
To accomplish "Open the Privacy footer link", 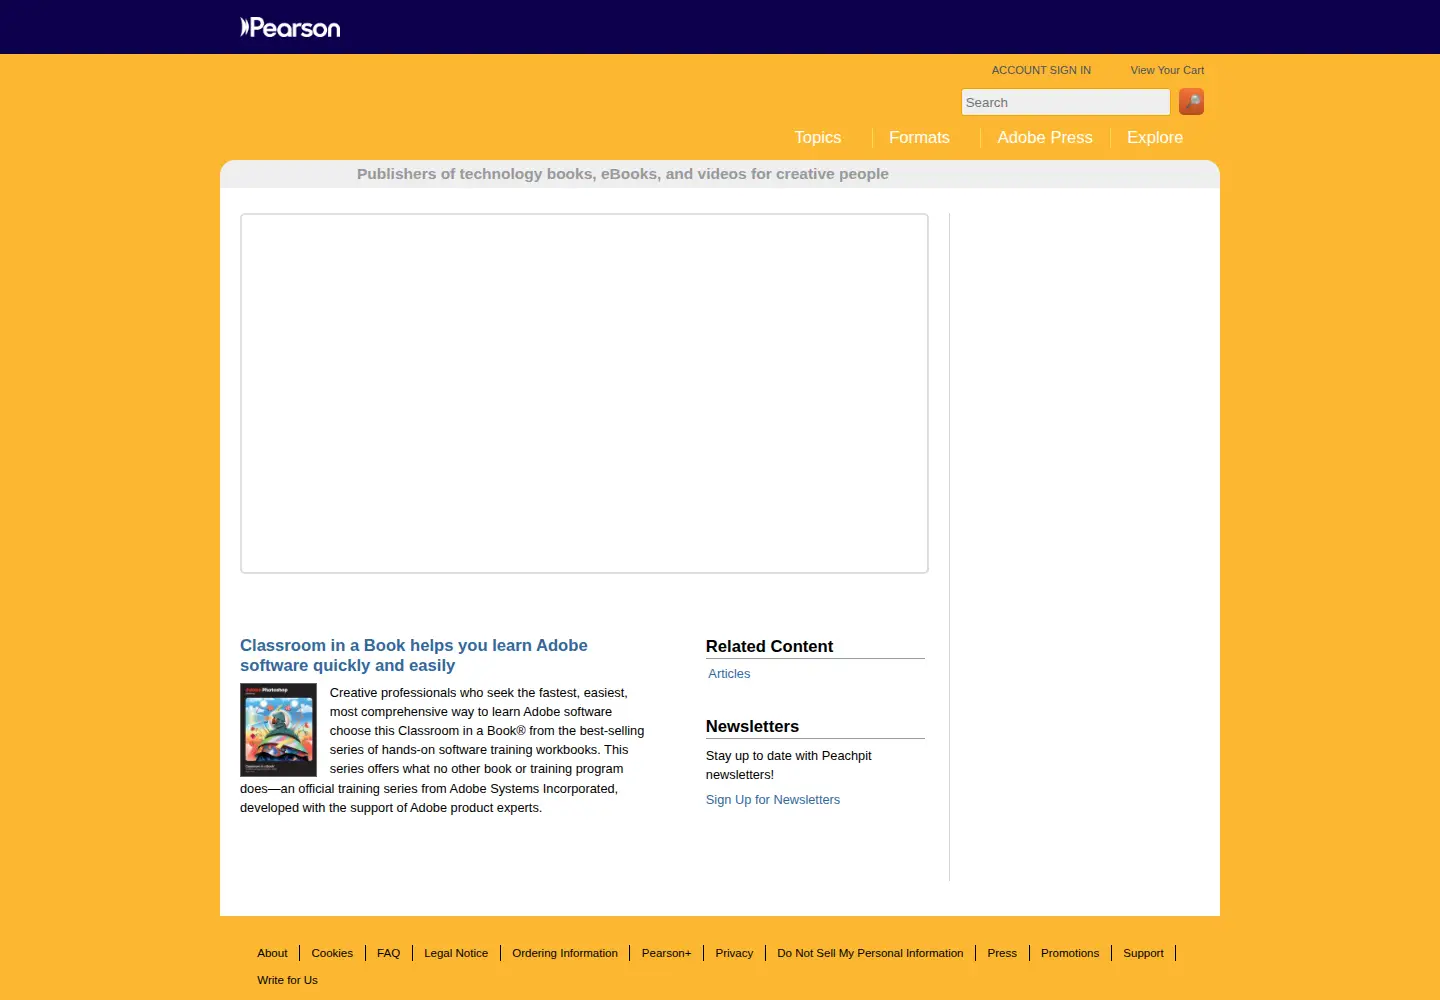I will point(734,953).
